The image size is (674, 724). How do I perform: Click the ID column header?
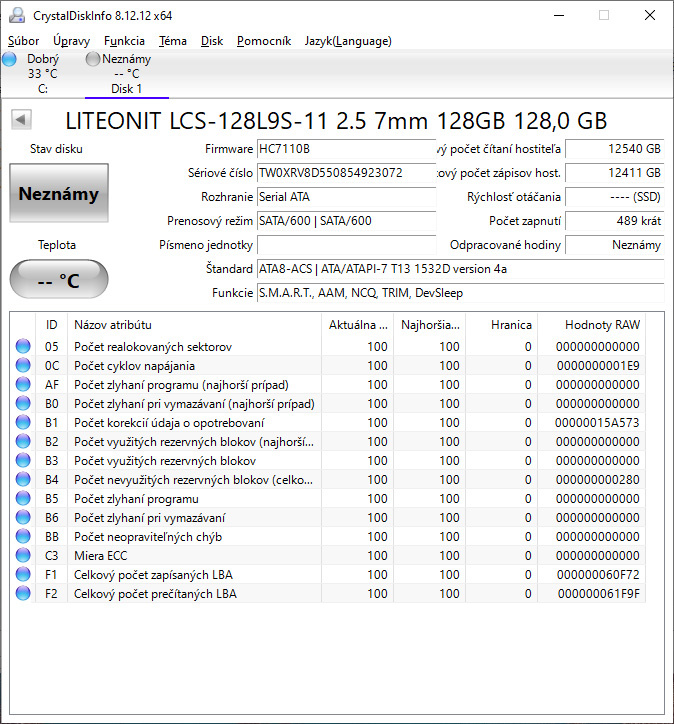pos(51,325)
